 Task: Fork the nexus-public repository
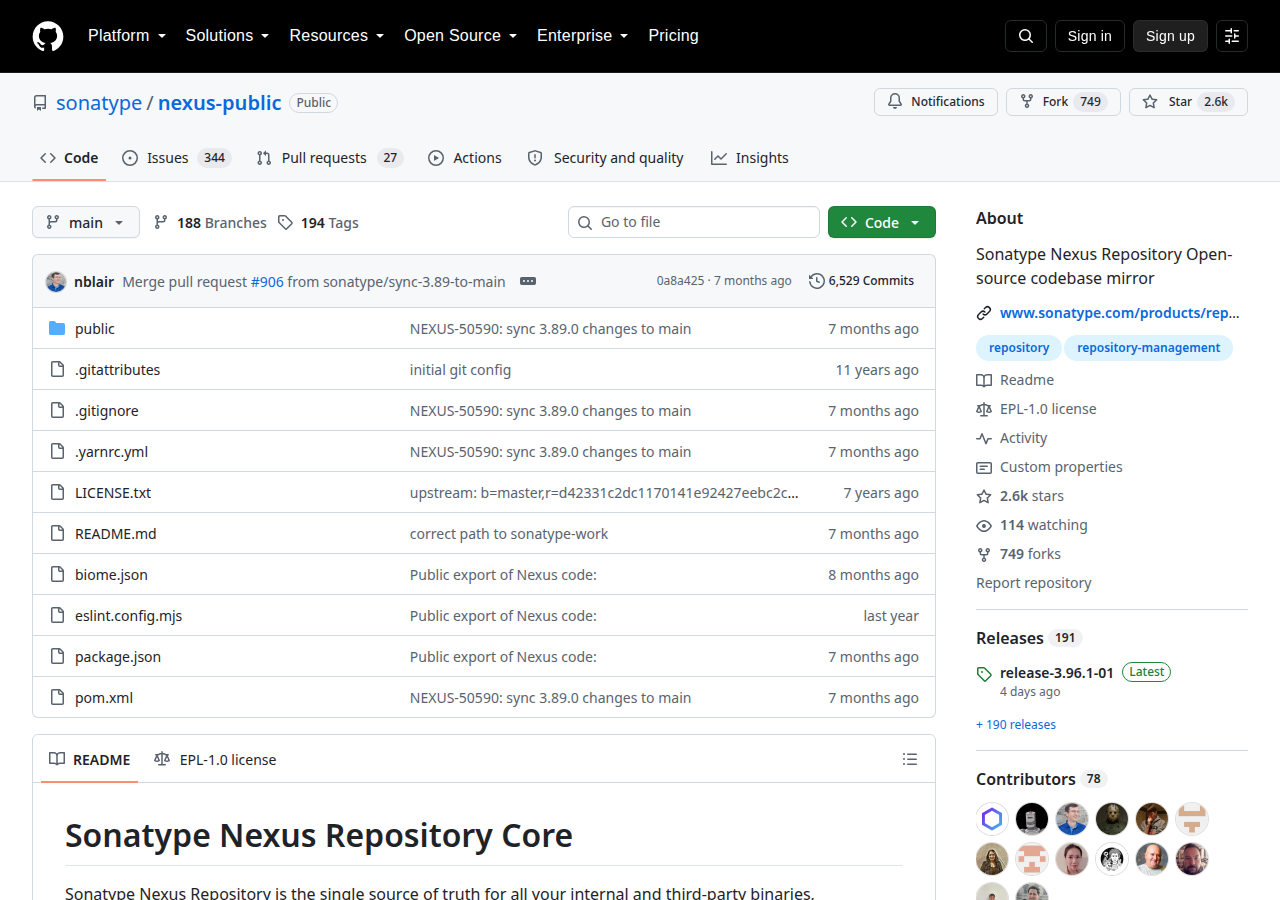(1063, 102)
